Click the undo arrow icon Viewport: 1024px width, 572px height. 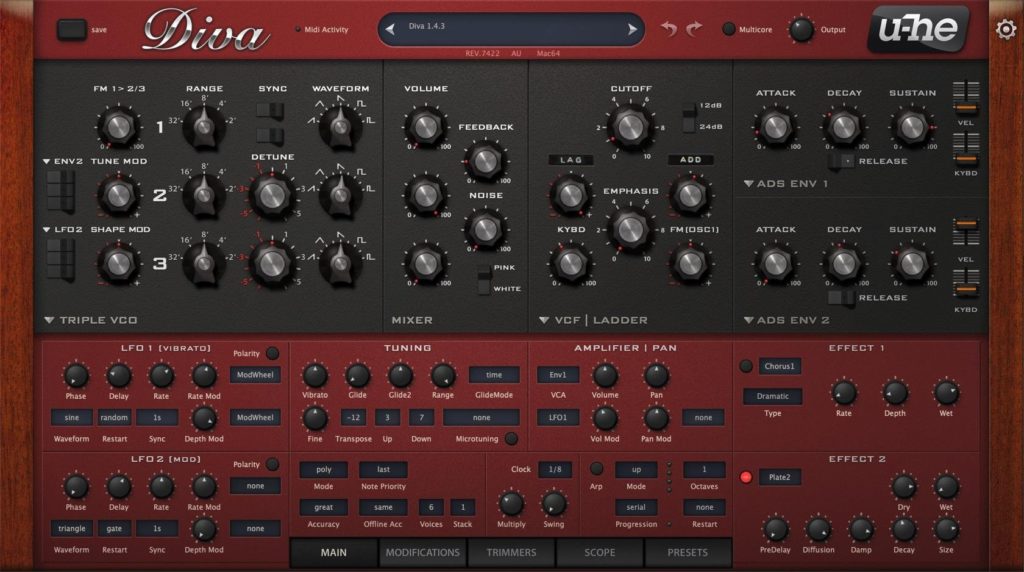(x=669, y=29)
